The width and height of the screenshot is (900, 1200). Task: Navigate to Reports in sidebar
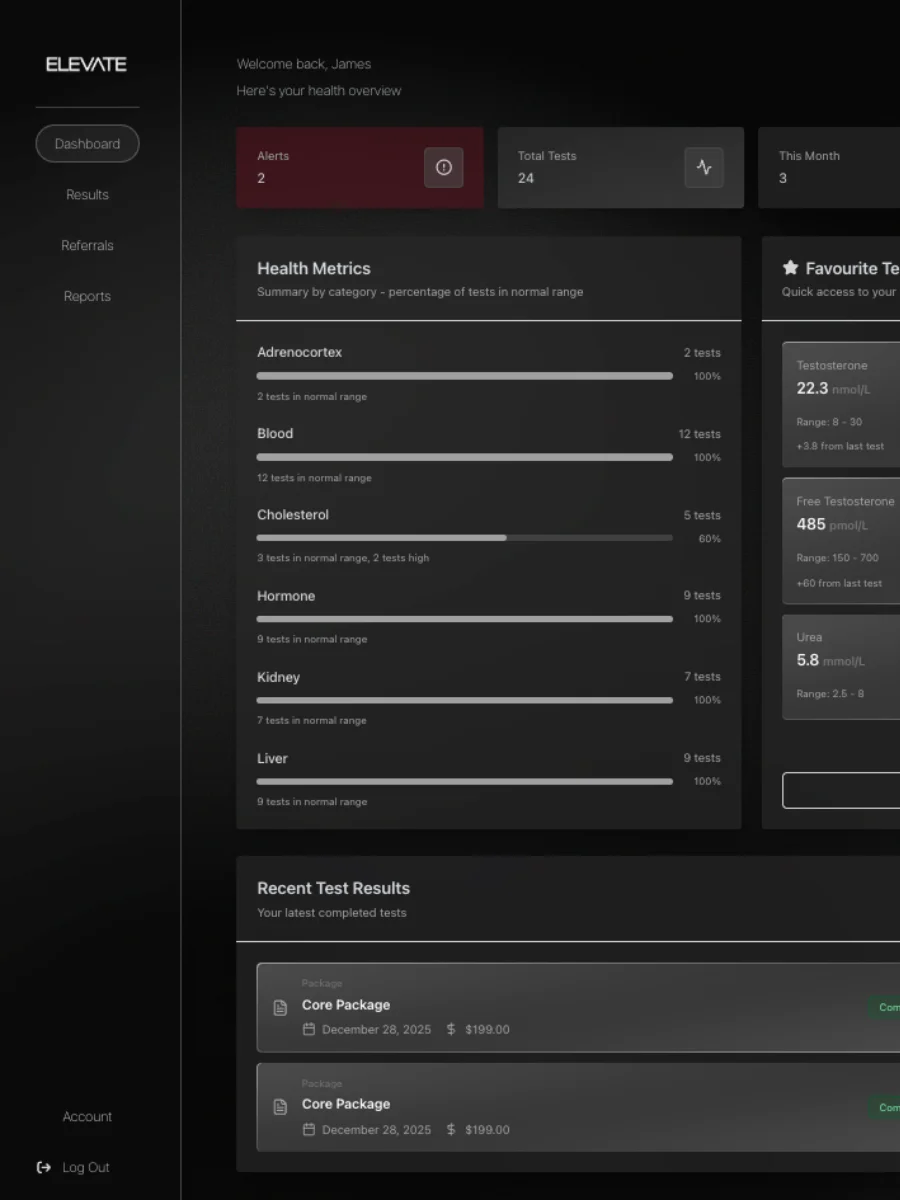pyautogui.click(x=87, y=297)
